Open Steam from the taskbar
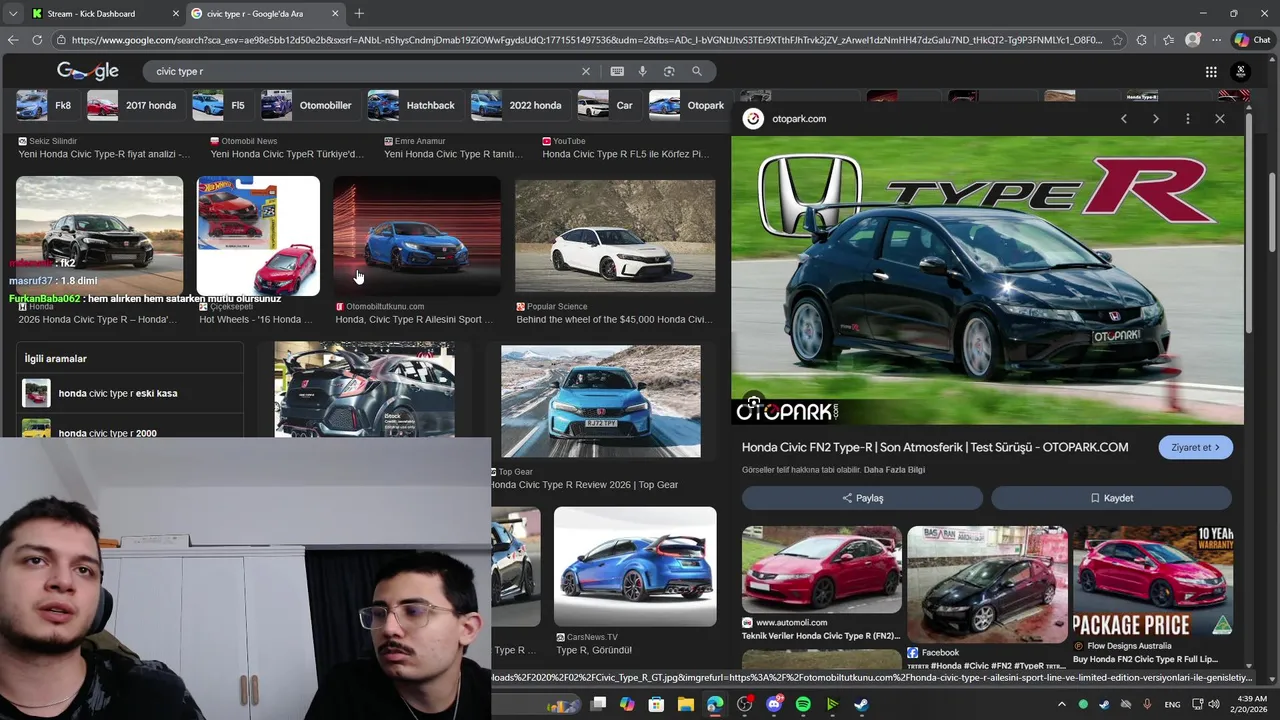This screenshot has height=720, width=1280. tap(861, 705)
